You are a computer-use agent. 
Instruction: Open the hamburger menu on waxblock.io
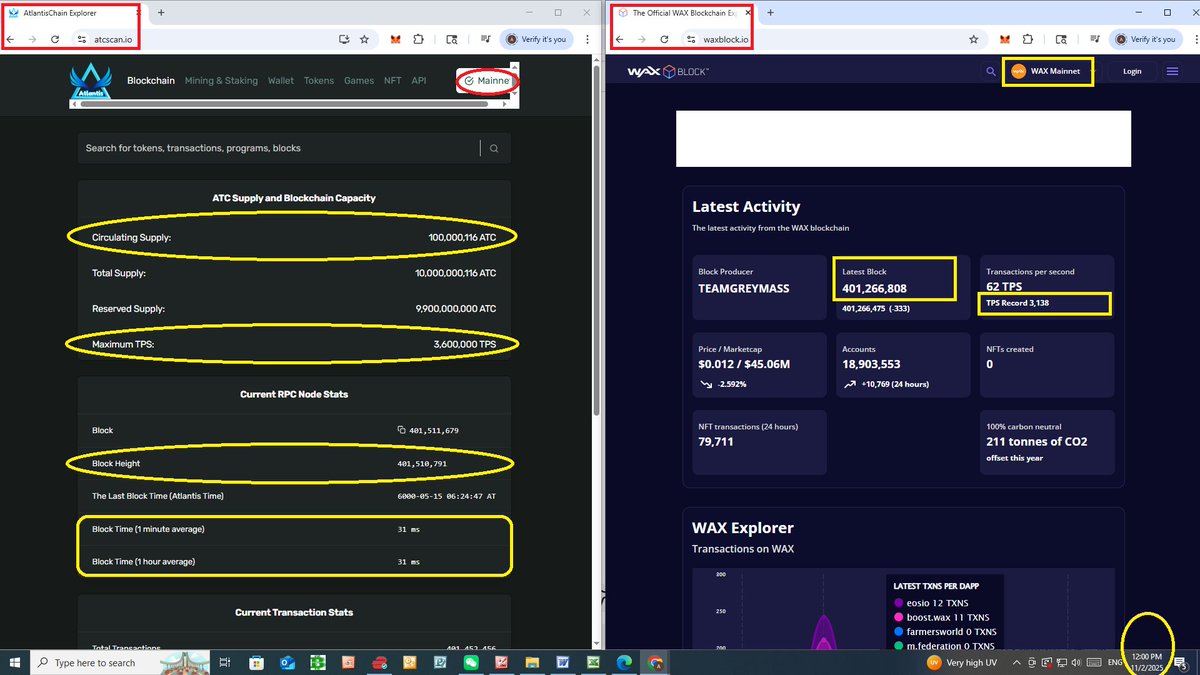click(x=1172, y=71)
